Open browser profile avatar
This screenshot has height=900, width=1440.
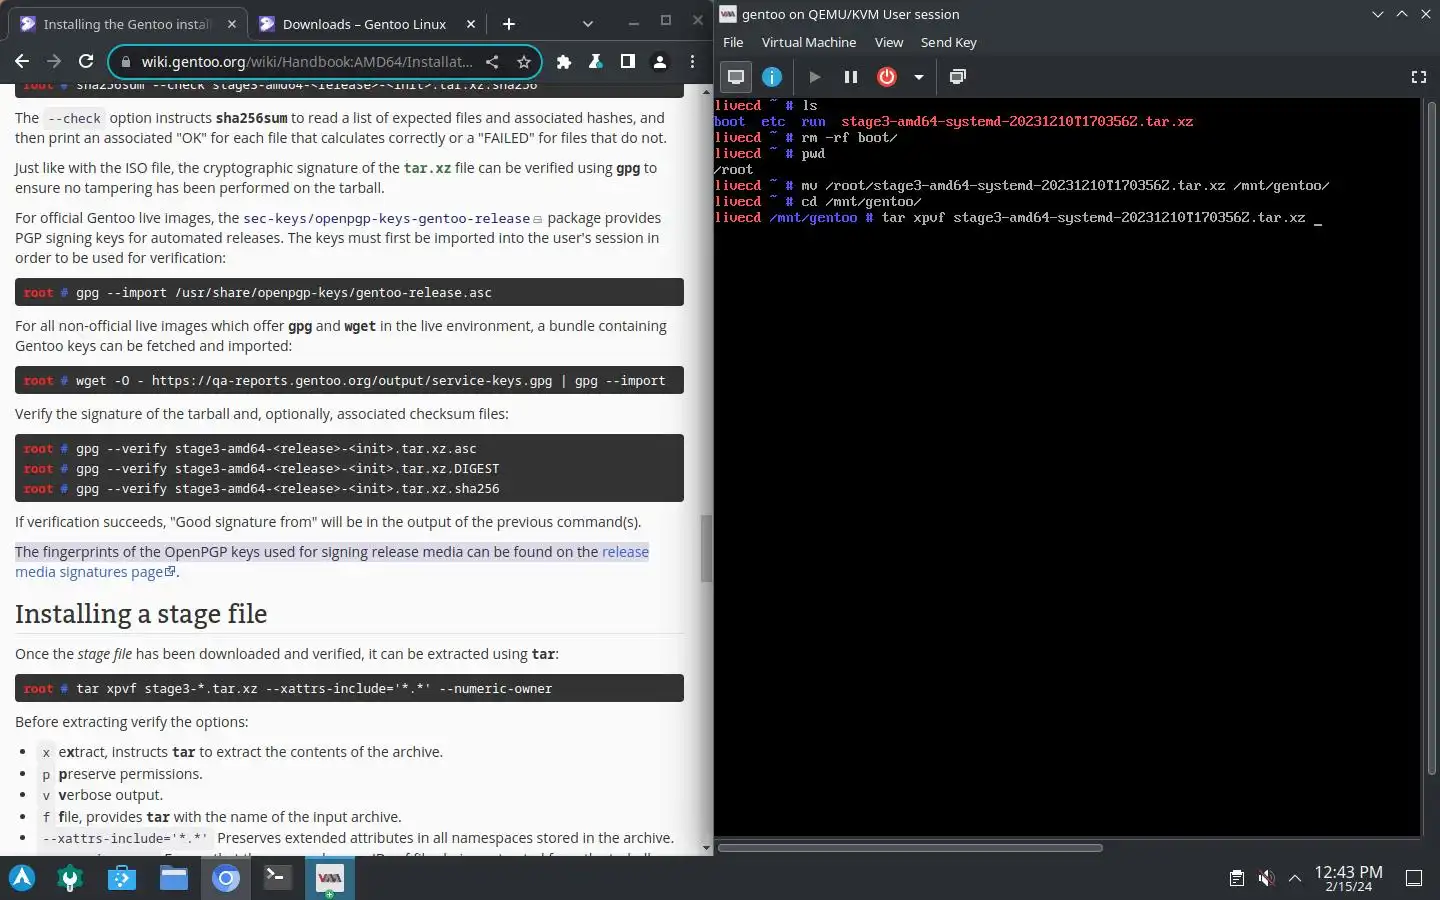[660, 62]
